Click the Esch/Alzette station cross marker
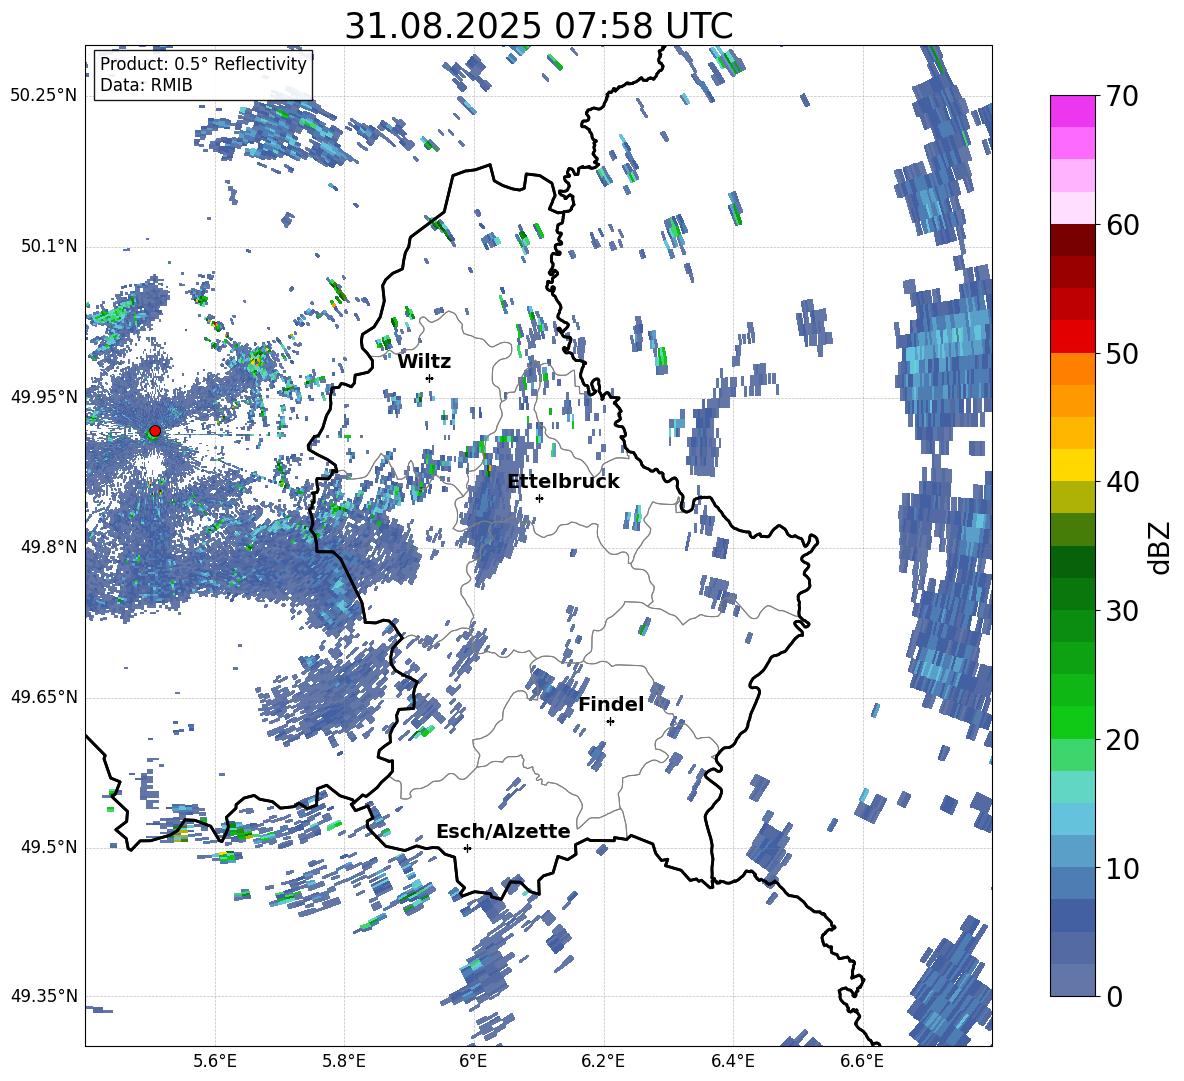Screen dimensions: 1184x1081 point(467,848)
